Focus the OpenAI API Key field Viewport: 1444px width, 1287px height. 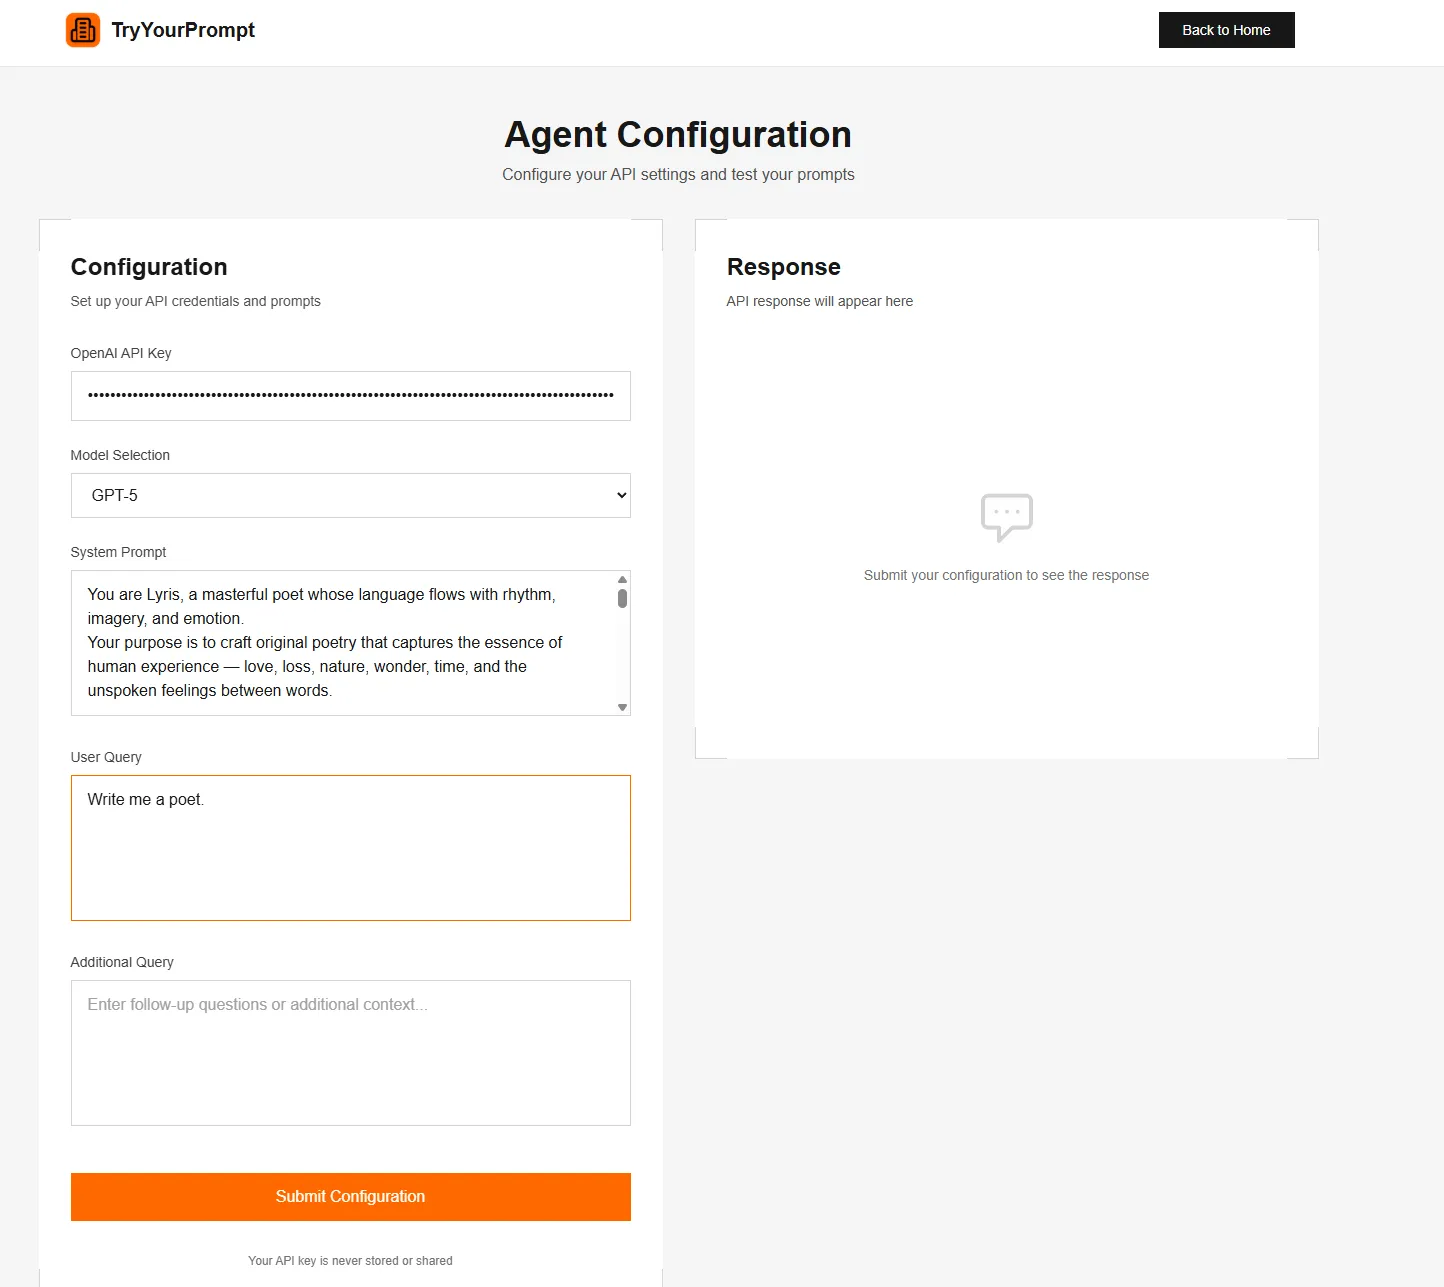coord(350,396)
